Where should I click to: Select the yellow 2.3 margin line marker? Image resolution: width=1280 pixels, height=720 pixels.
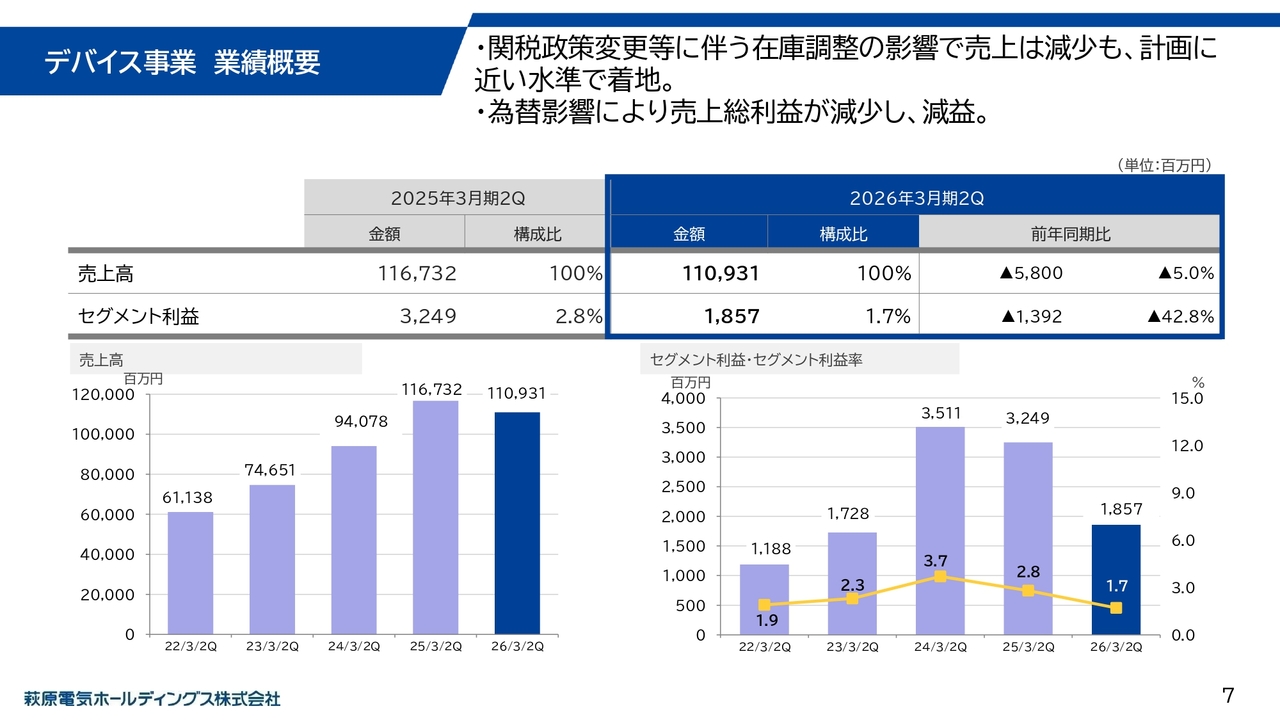click(852, 598)
